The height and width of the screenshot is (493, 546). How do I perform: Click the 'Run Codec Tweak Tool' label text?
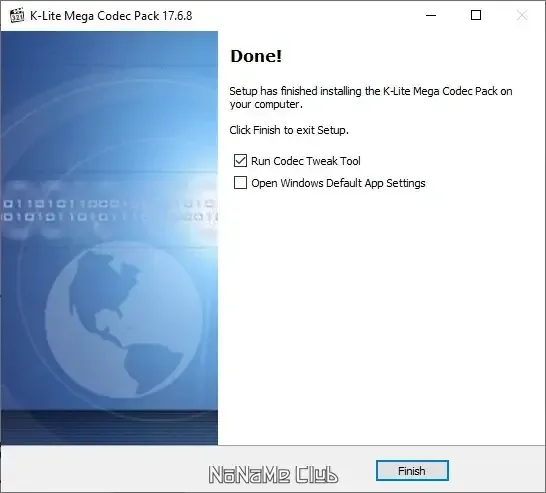pos(306,161)
